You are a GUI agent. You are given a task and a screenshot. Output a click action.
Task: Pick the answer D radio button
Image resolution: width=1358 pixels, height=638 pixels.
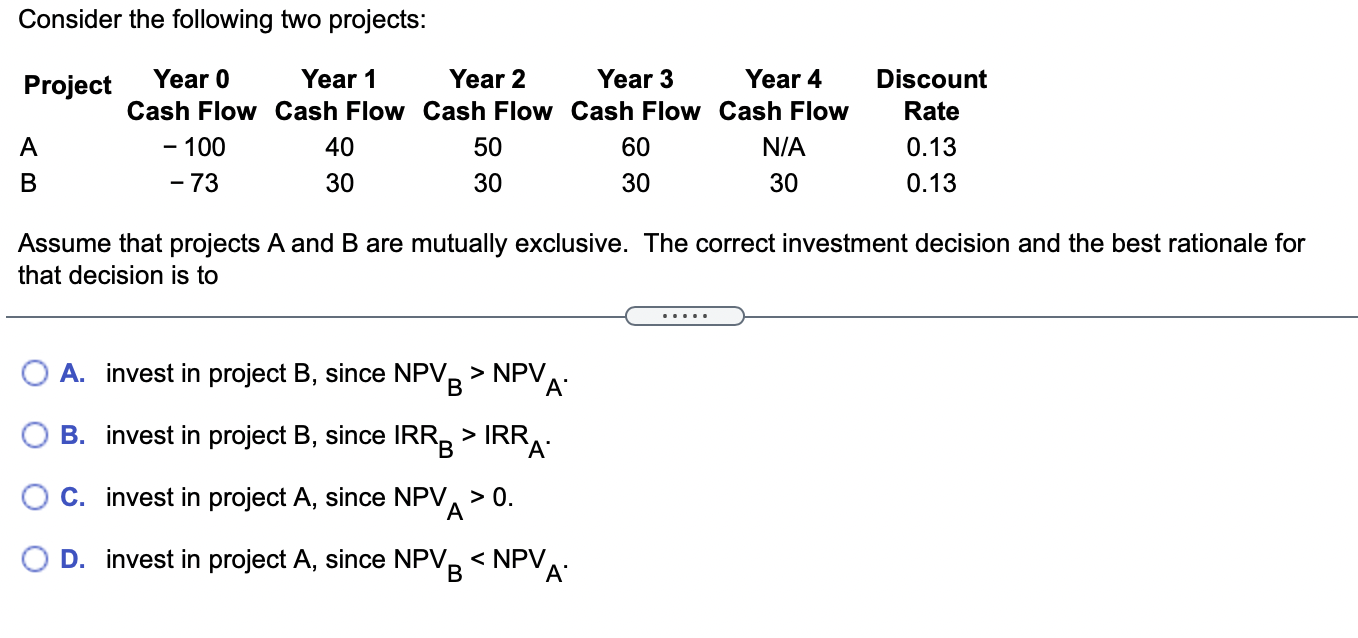pos(36,561)
